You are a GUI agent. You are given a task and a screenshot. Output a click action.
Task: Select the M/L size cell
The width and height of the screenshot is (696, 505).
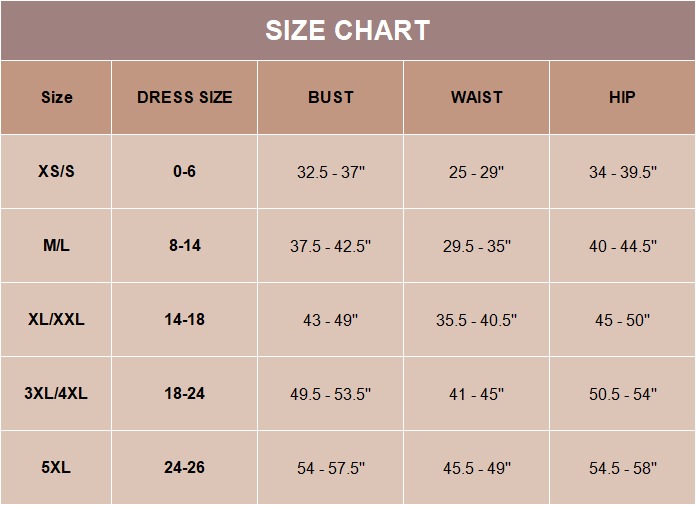tap(56, 246)
